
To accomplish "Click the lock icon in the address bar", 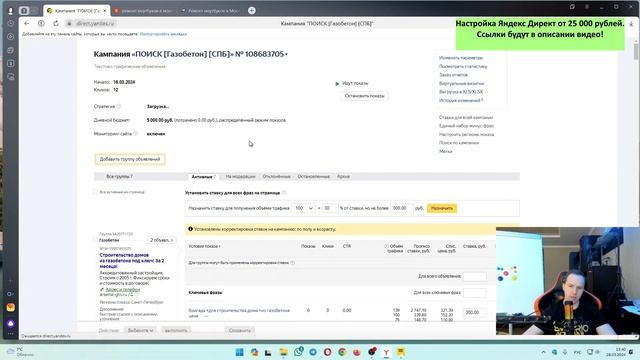I will pos(69,24).
